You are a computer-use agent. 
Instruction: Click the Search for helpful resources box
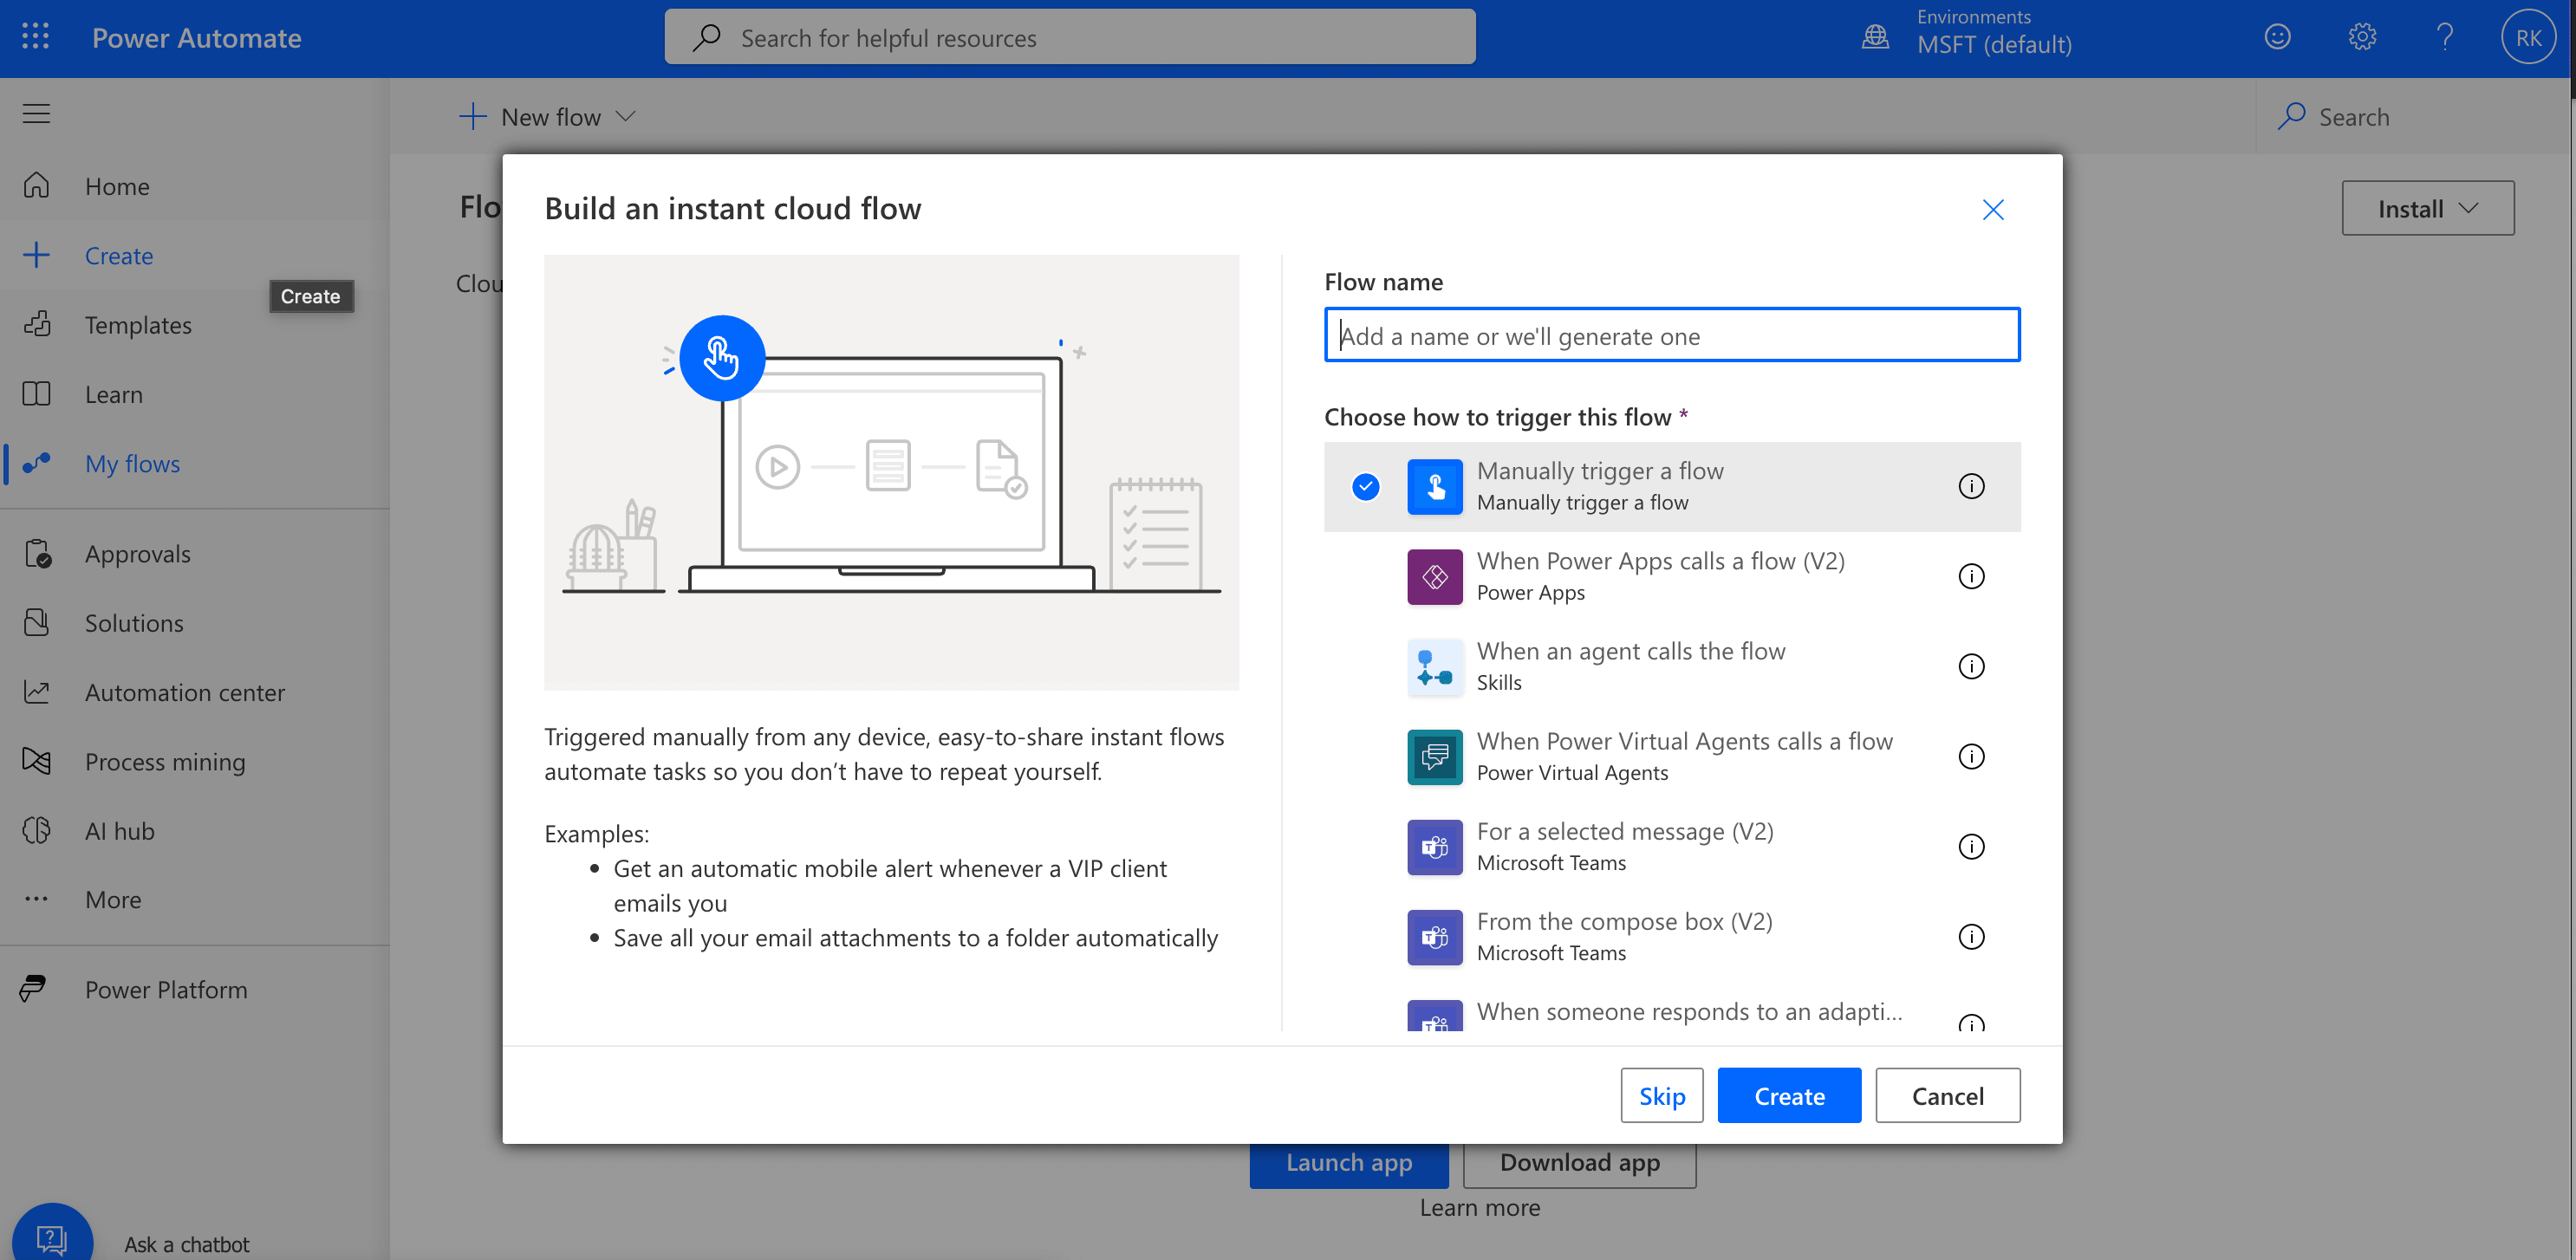click(x=1069, y=37)
